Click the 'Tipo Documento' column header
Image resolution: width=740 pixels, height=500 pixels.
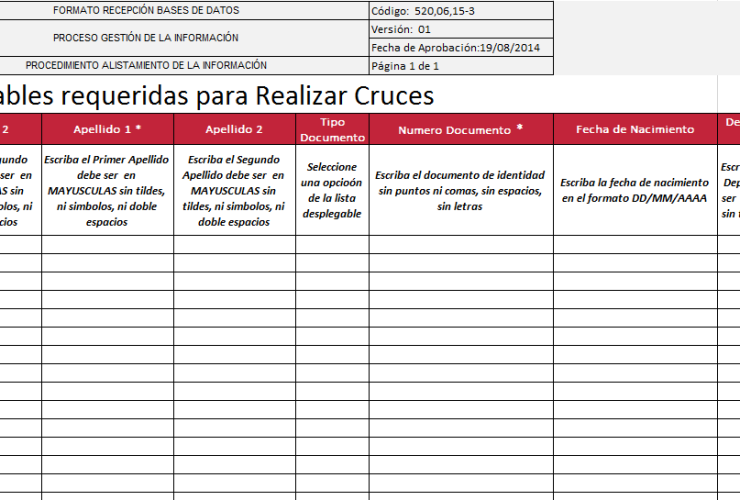[332, 129]
